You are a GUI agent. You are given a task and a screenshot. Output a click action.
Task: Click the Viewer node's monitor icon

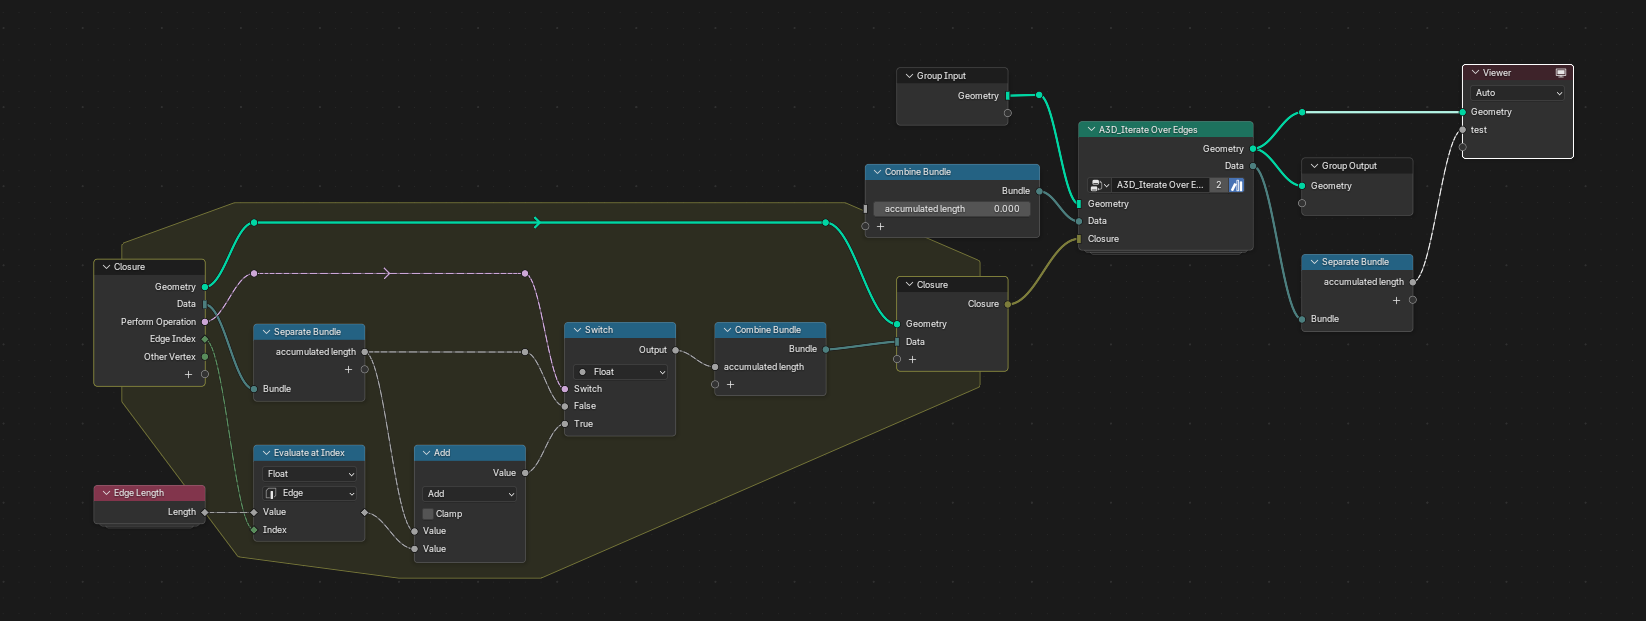tap(1560, 73)
